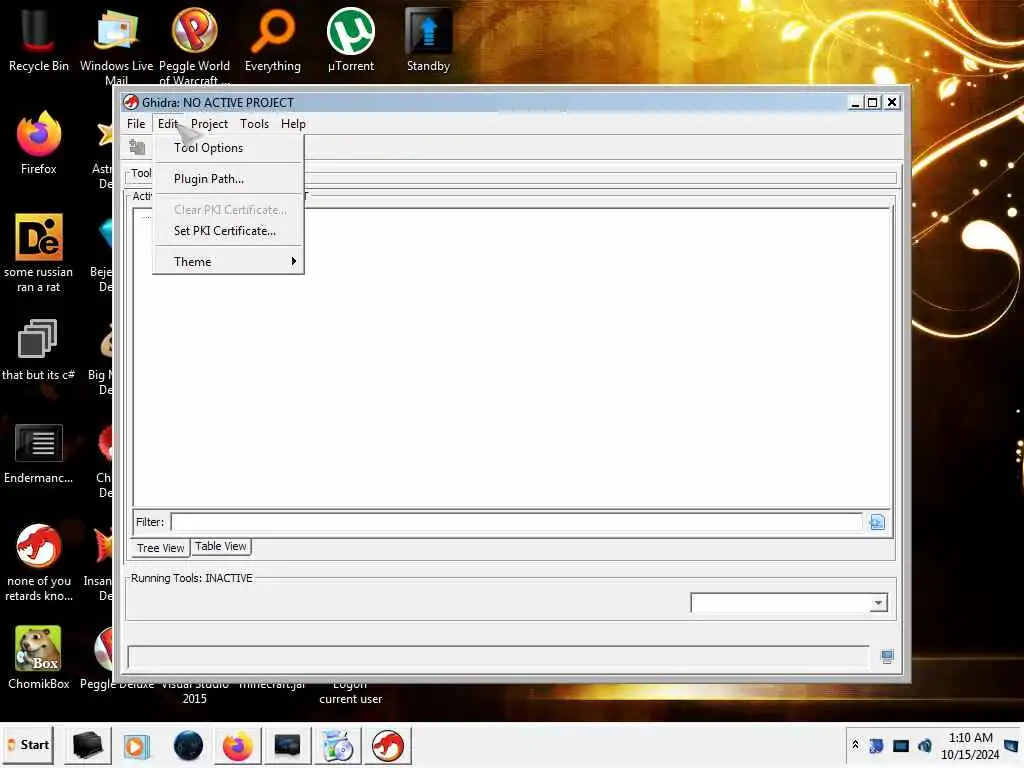Click the network tray icon

point(901,745)
